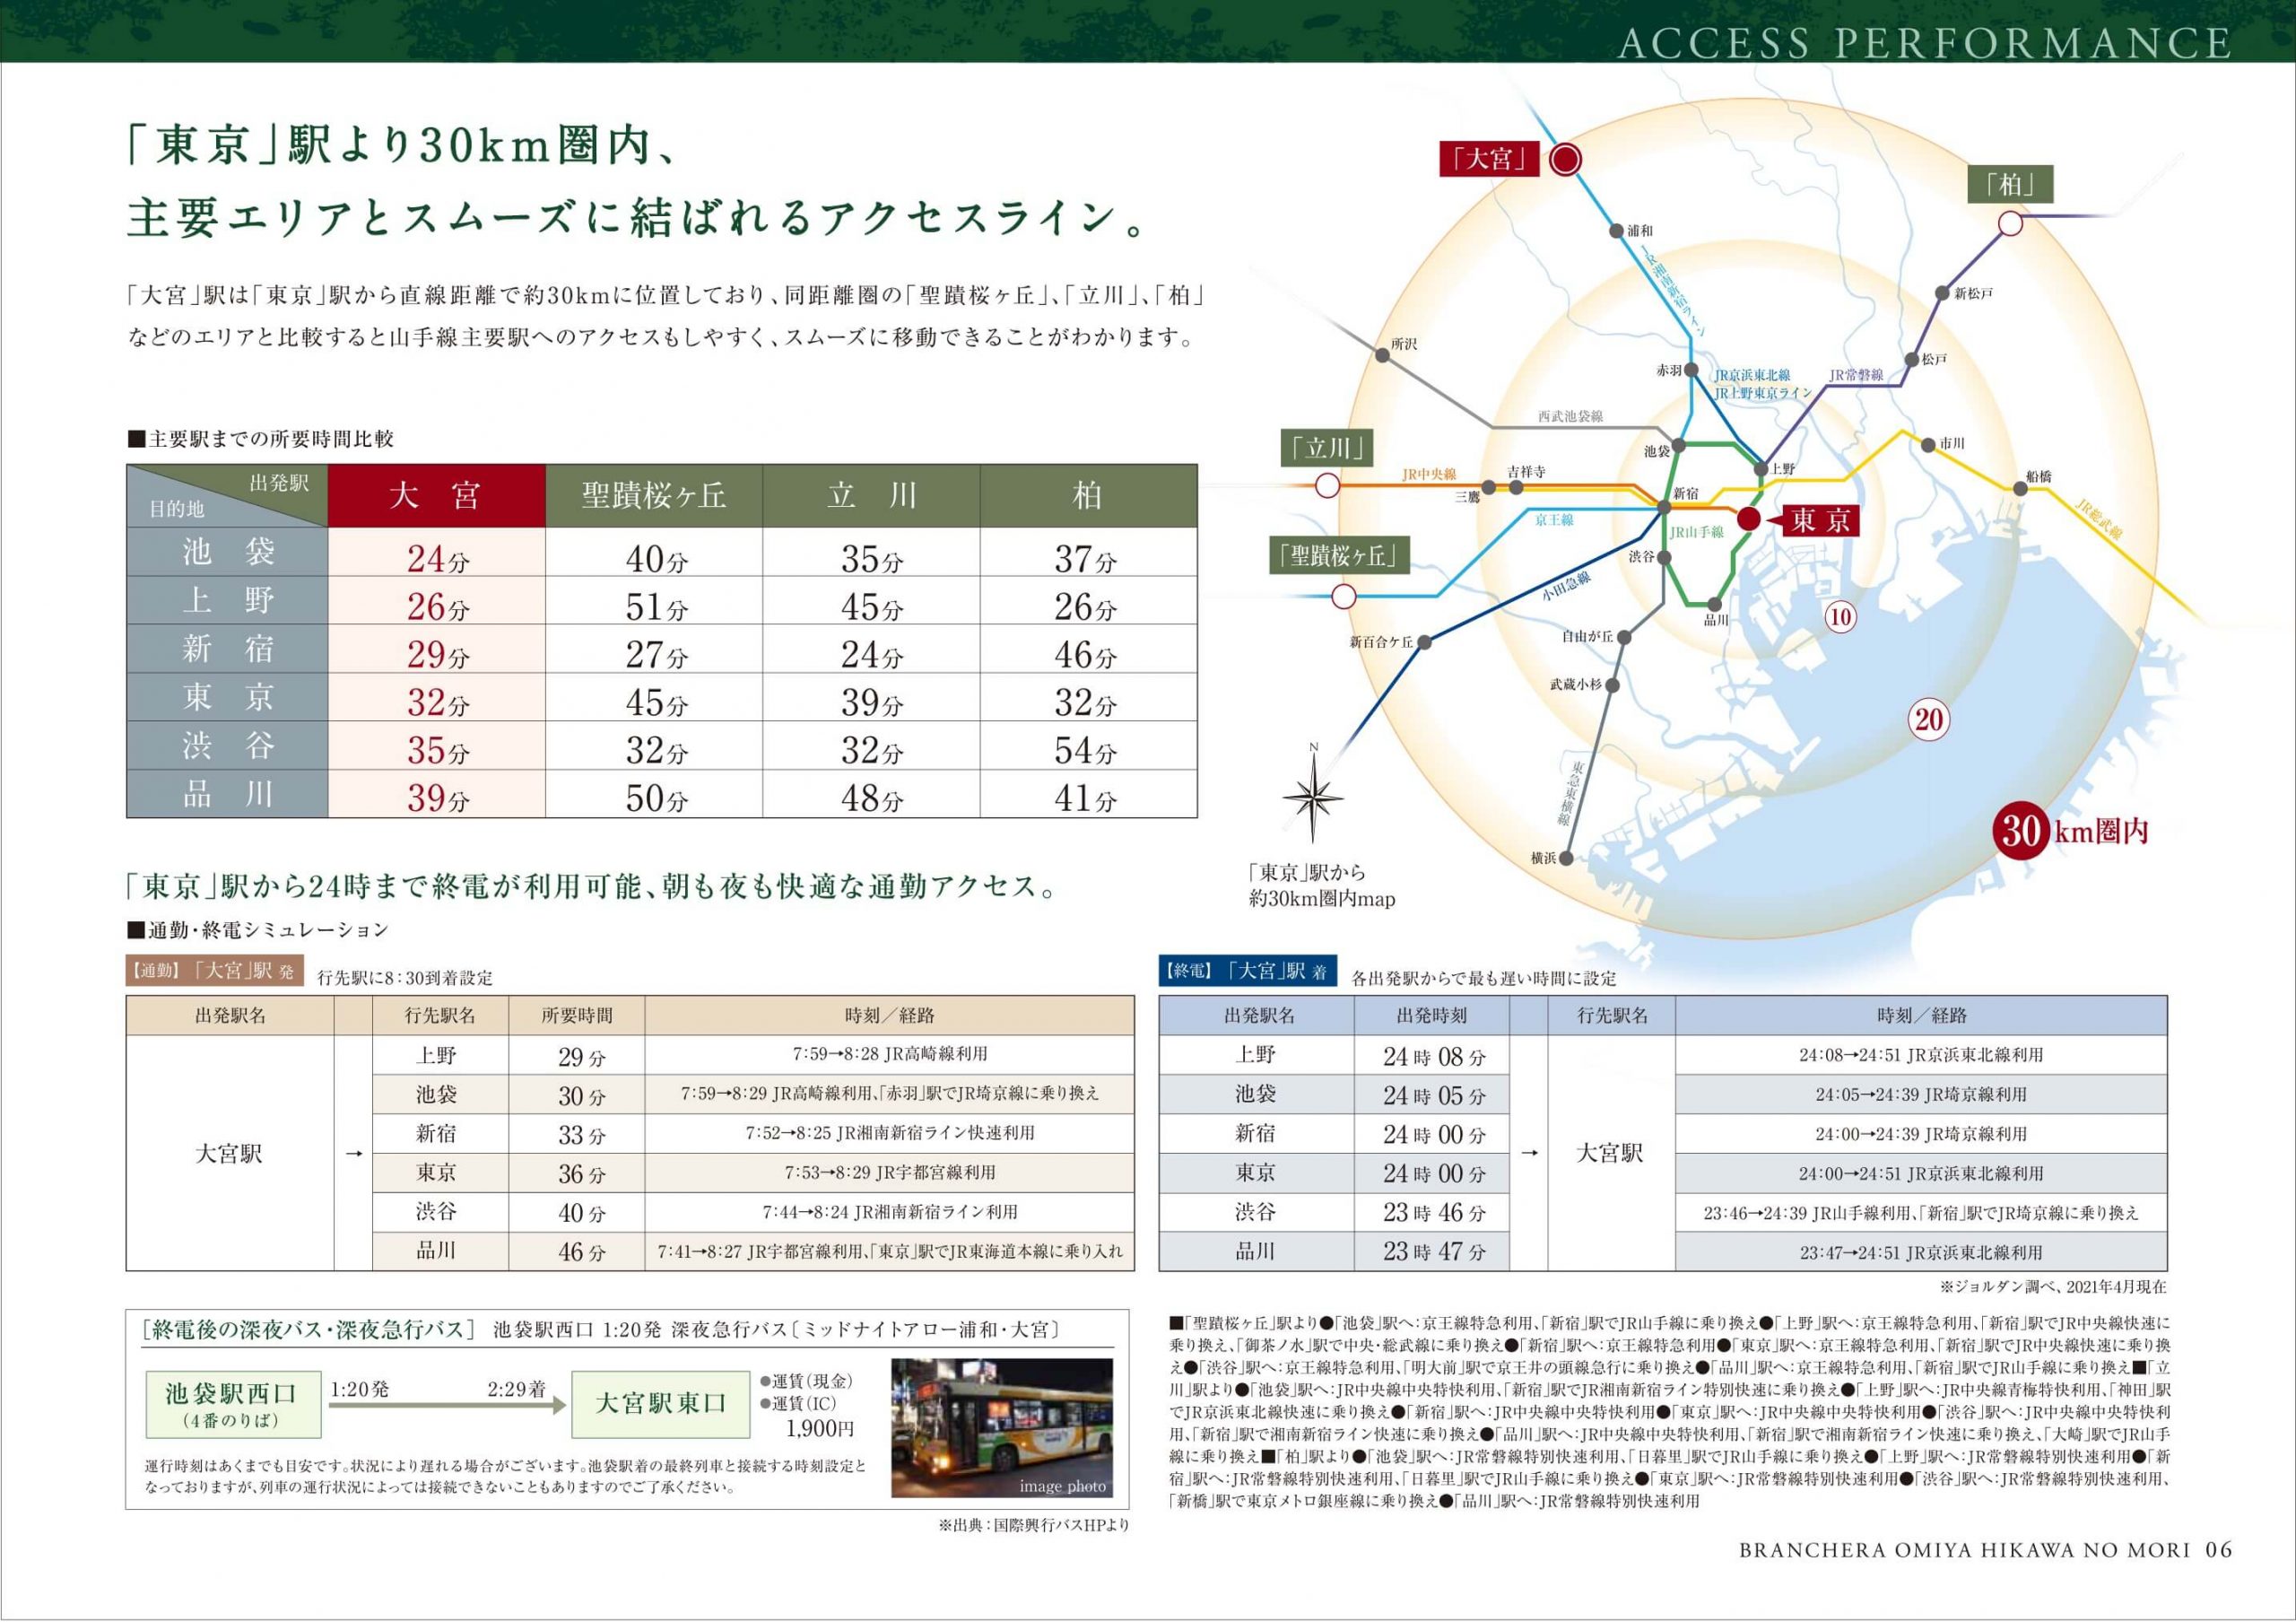
Task: Click the 大宮駅 departure cell in commute table
Action: pos(229,1153)
